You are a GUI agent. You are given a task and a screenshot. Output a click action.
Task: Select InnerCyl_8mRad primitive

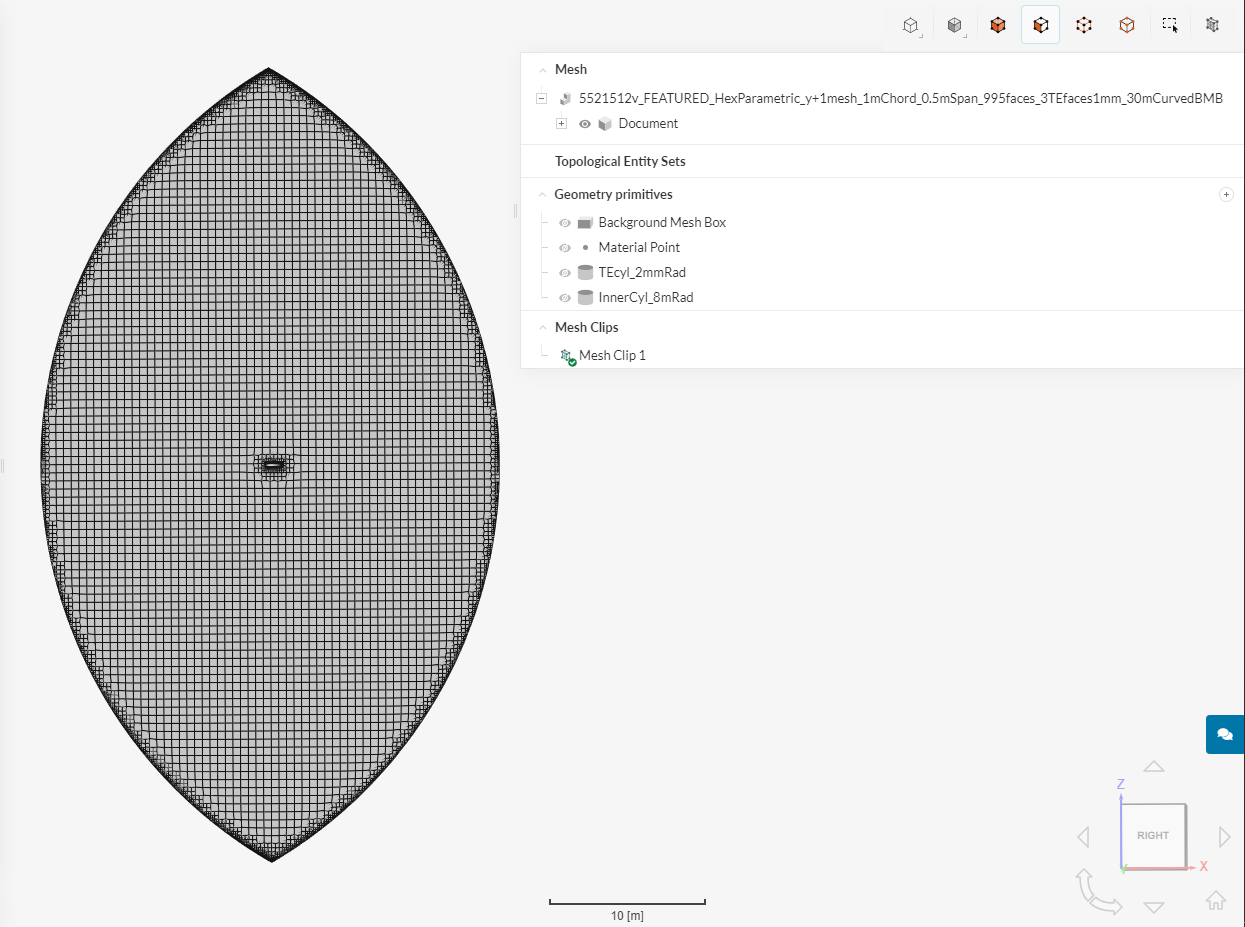(645, 298)
